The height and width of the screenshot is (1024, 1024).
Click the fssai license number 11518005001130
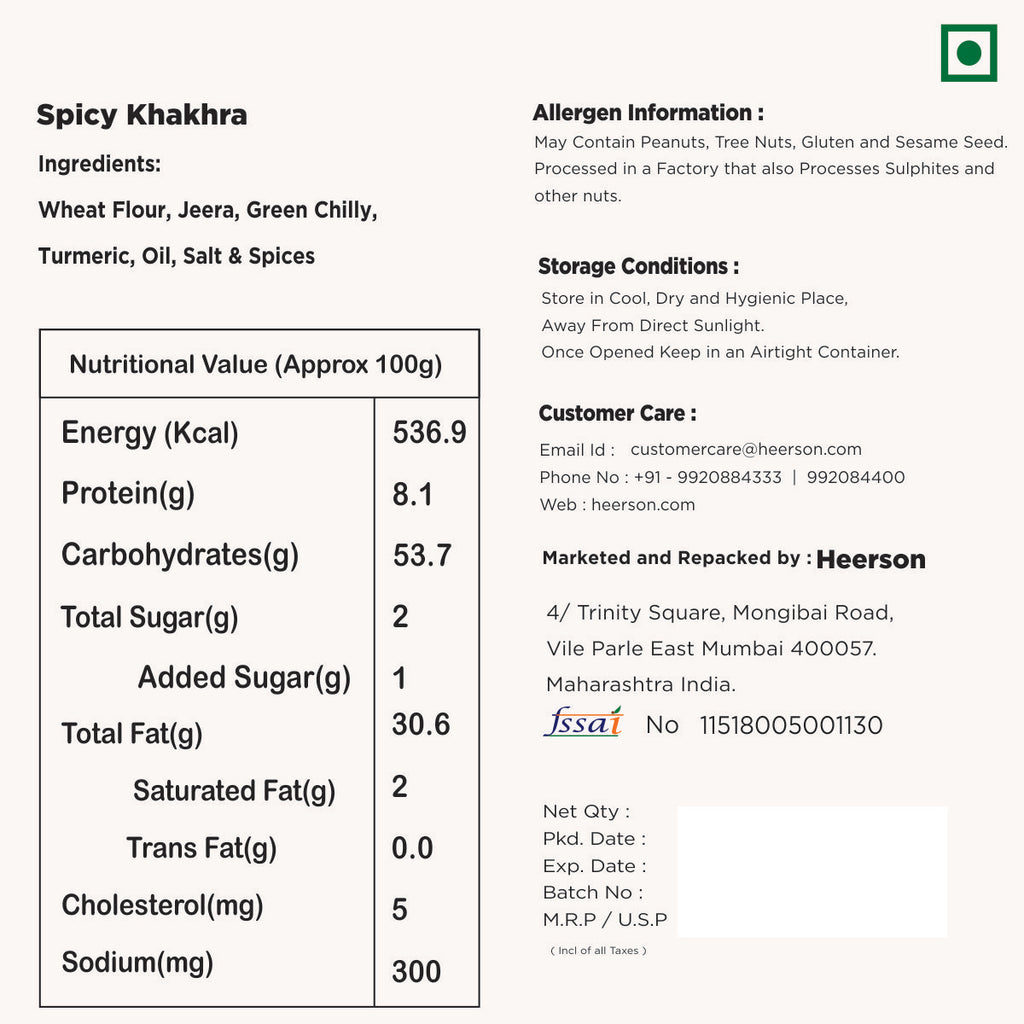click(790, 726)
